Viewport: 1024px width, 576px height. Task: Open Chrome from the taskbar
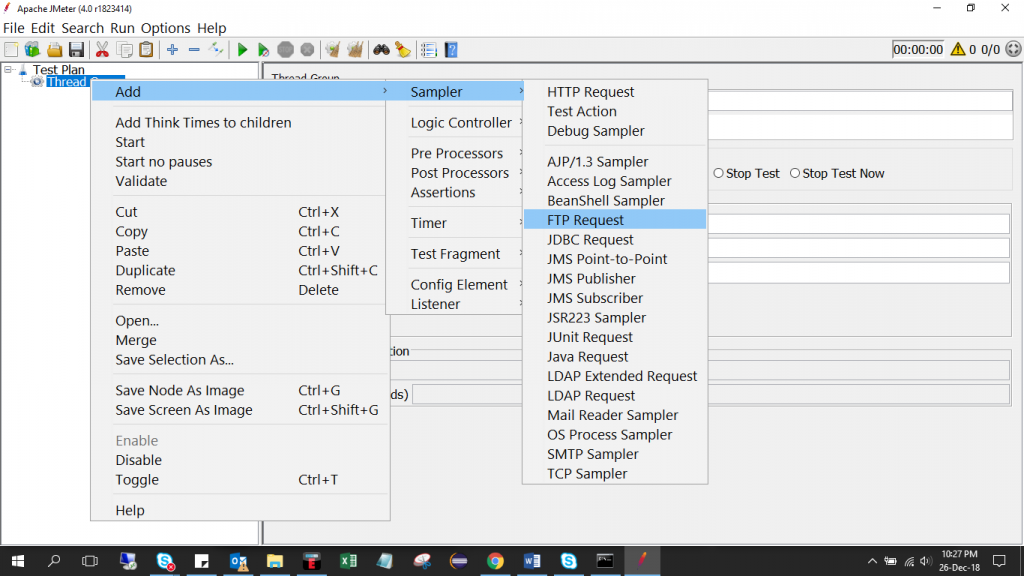[495, 561]
